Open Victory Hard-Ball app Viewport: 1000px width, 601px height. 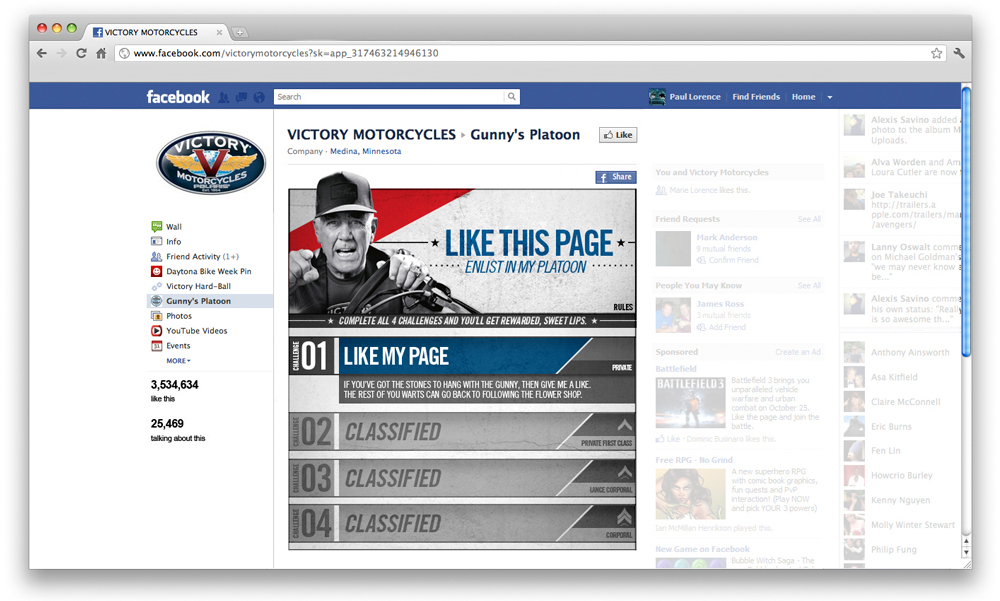(198, 286)
